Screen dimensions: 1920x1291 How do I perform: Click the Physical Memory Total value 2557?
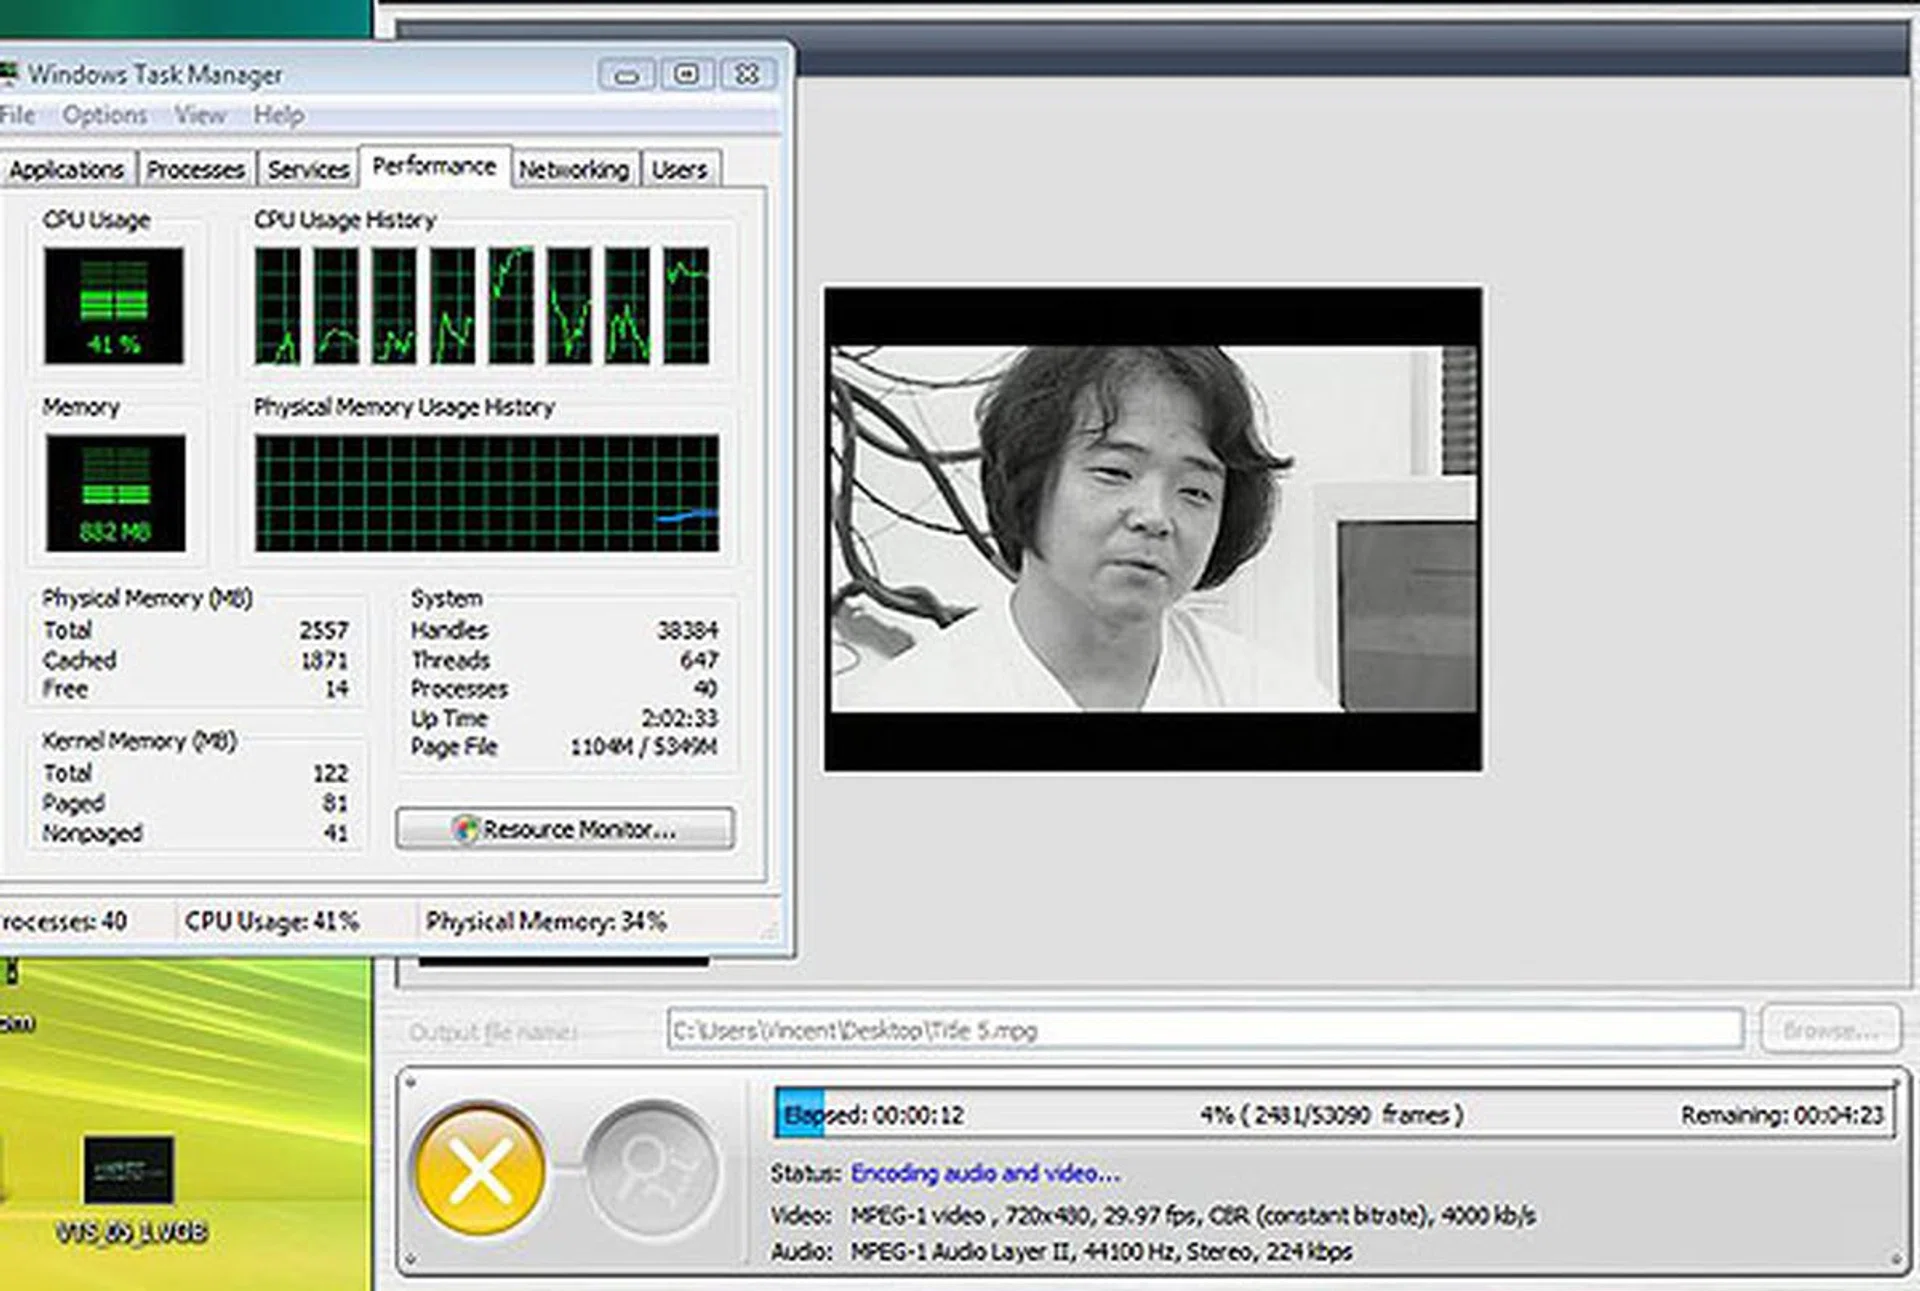(324, 630)
